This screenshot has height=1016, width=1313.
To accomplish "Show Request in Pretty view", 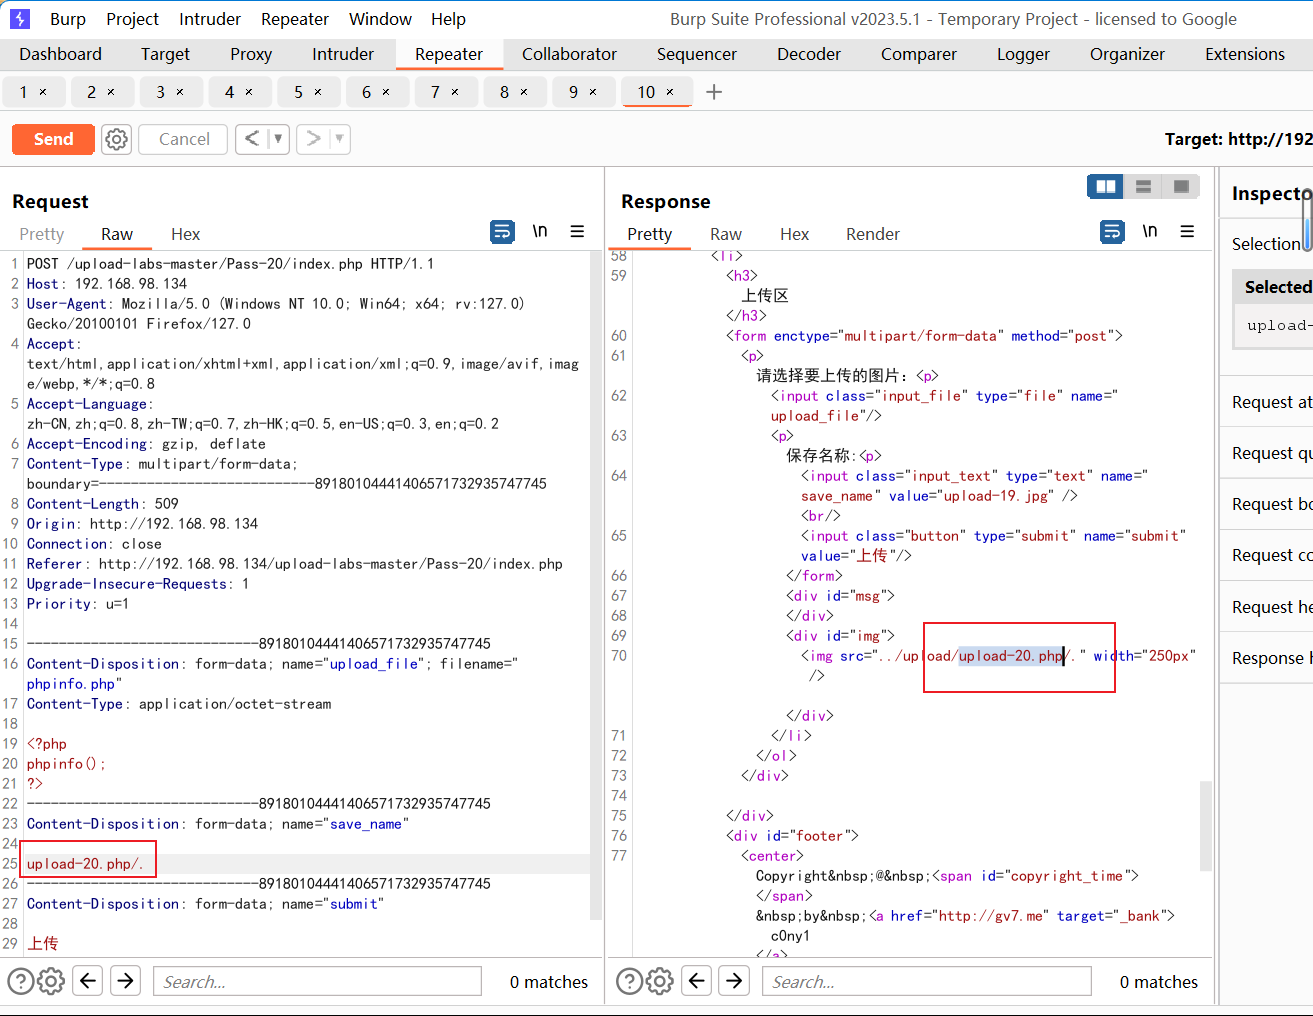I will point(42,234).
